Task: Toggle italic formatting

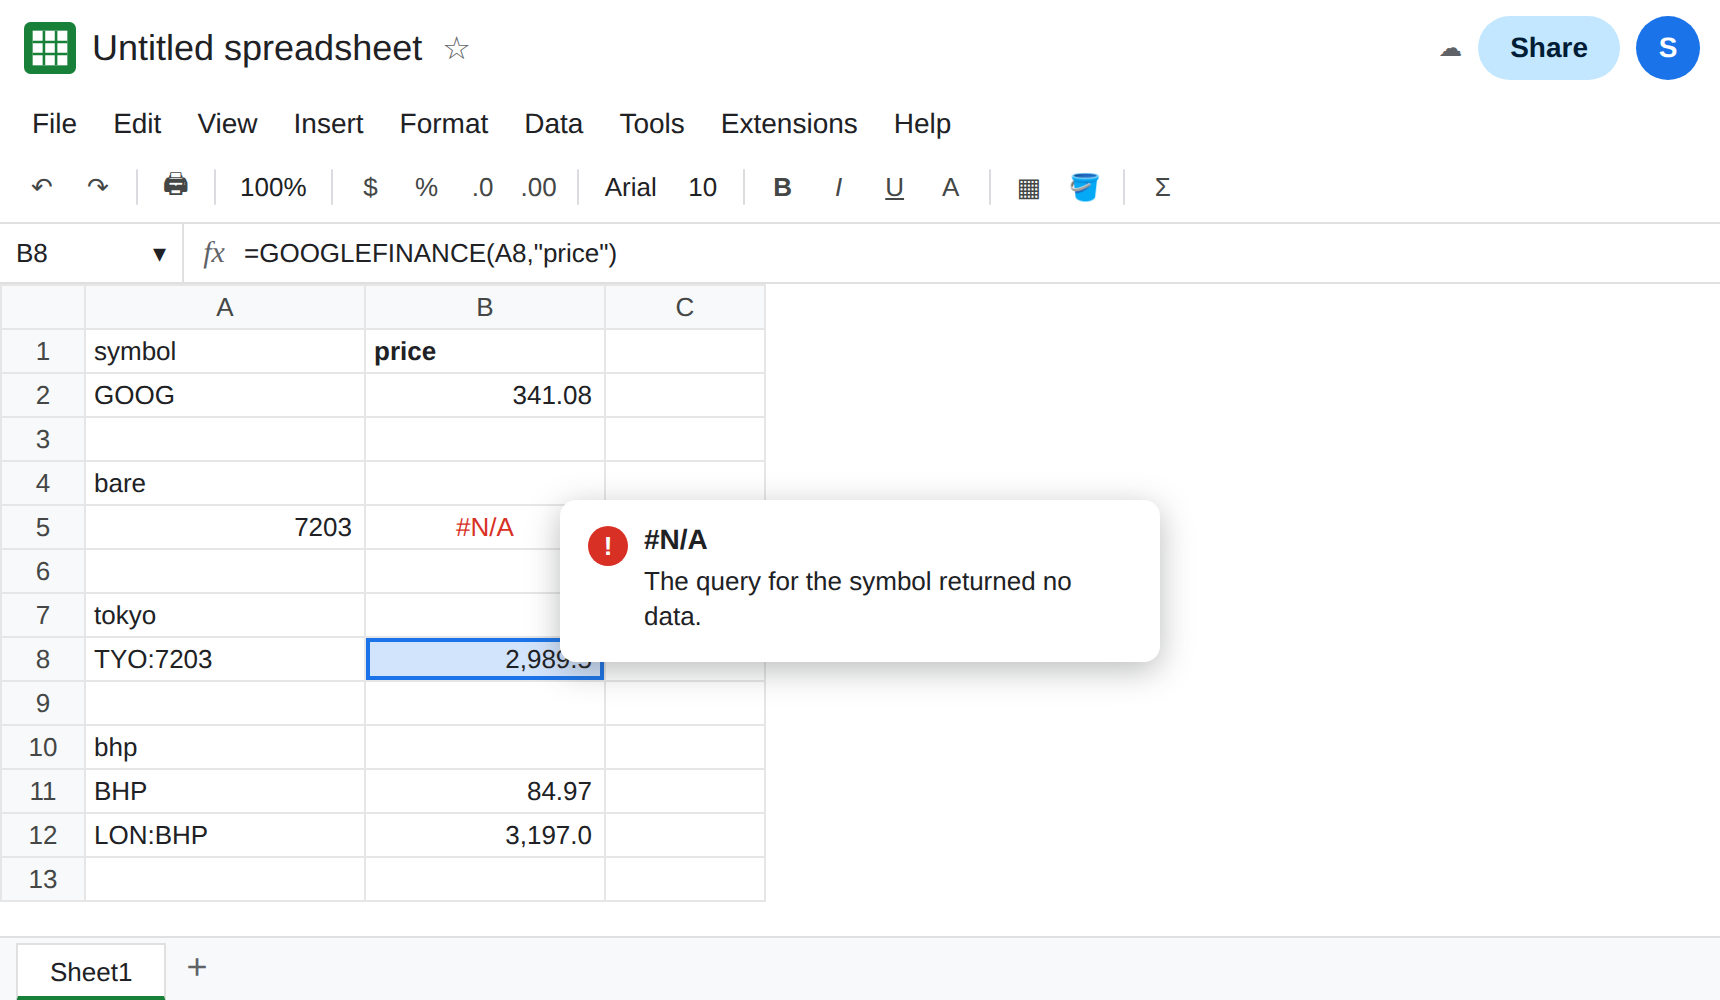Action: (838, 187)
